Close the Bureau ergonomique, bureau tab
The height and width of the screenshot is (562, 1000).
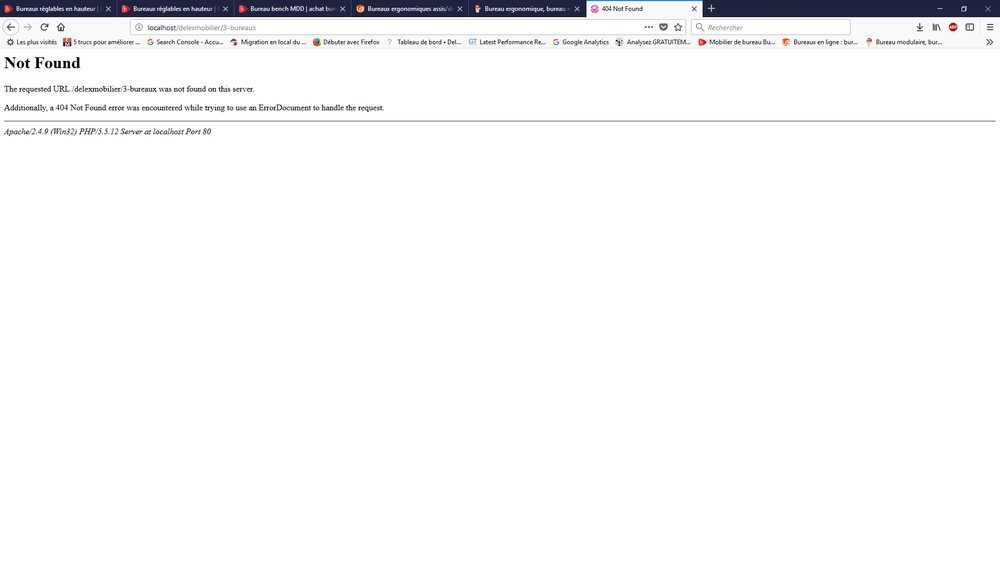[x=577, y=9]
